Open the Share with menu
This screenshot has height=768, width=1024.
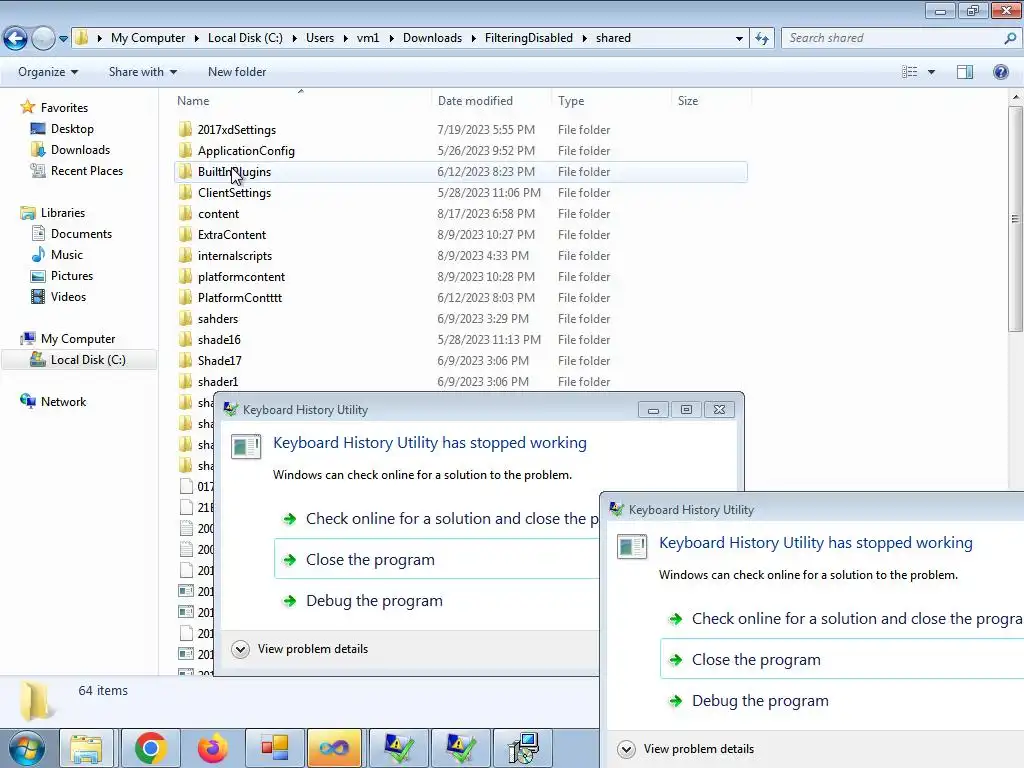[x=142, y=72]
